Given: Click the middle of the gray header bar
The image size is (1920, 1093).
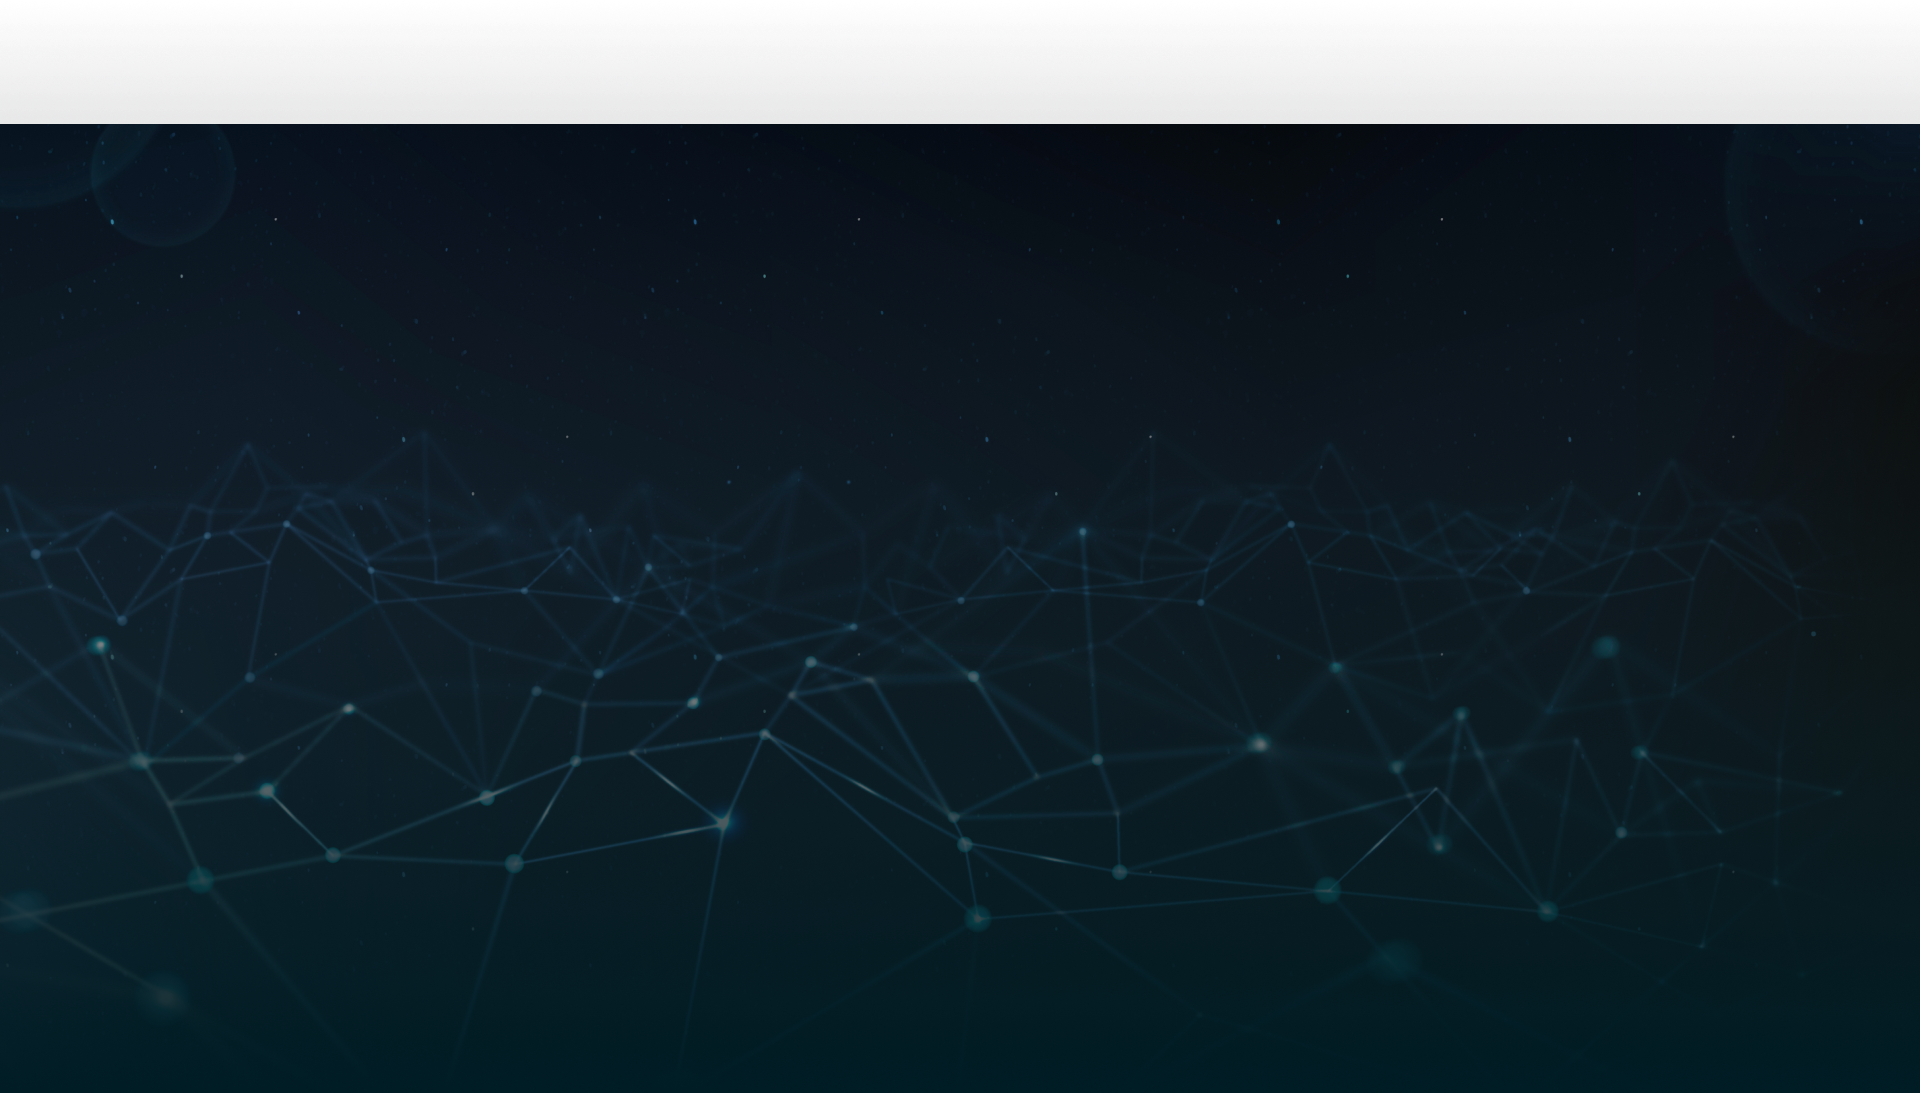Looking at the screenshot, I should click(x=960, y=62).
